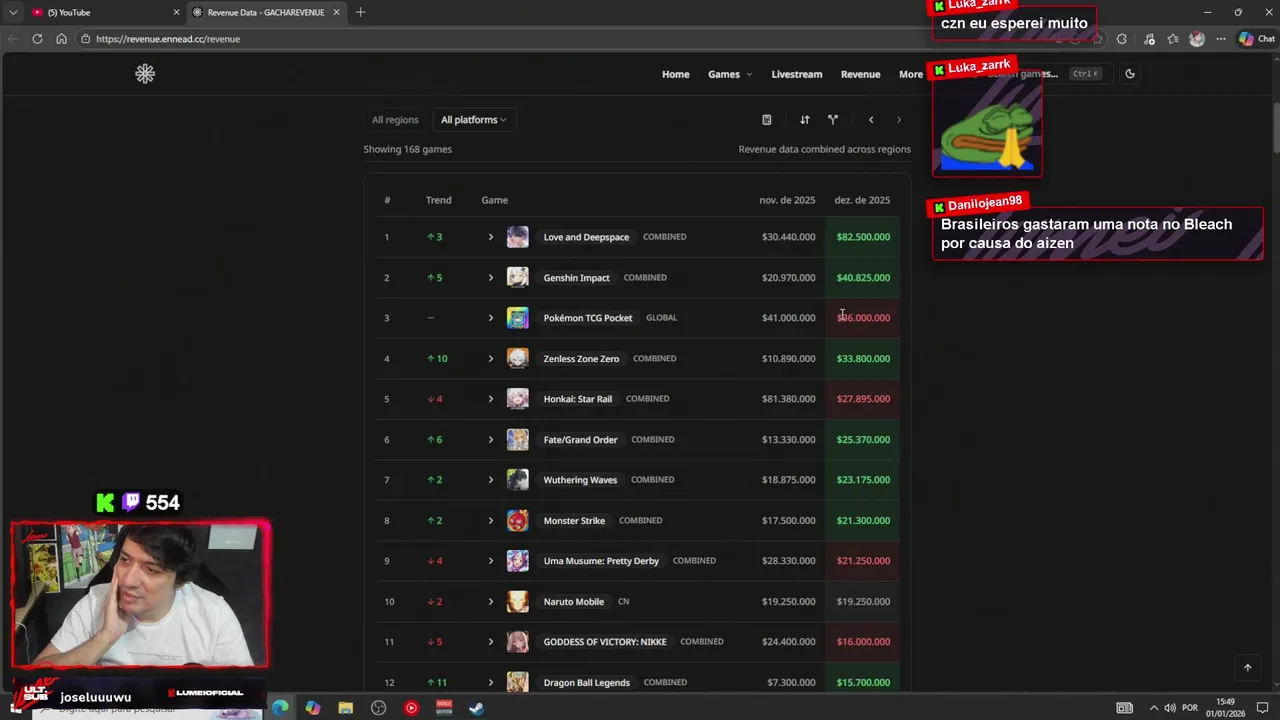
Task: Click the Genshin Impact game icon
Action: (517, 278)
